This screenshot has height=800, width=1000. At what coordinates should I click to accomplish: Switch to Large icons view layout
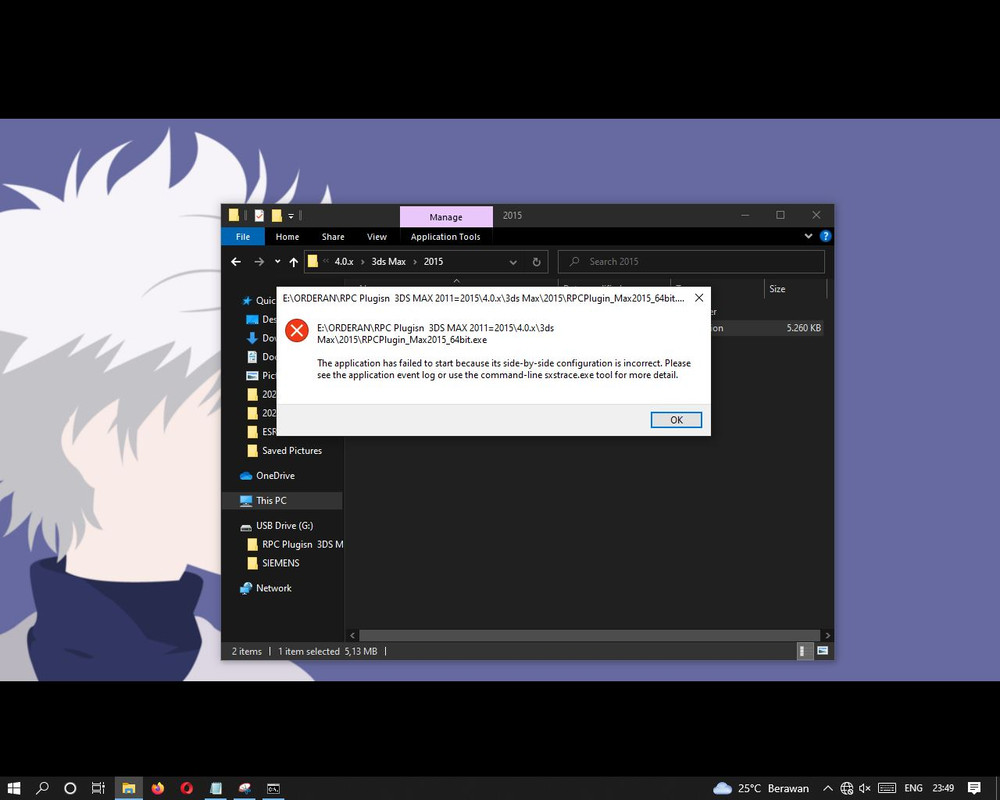[822, 651]
